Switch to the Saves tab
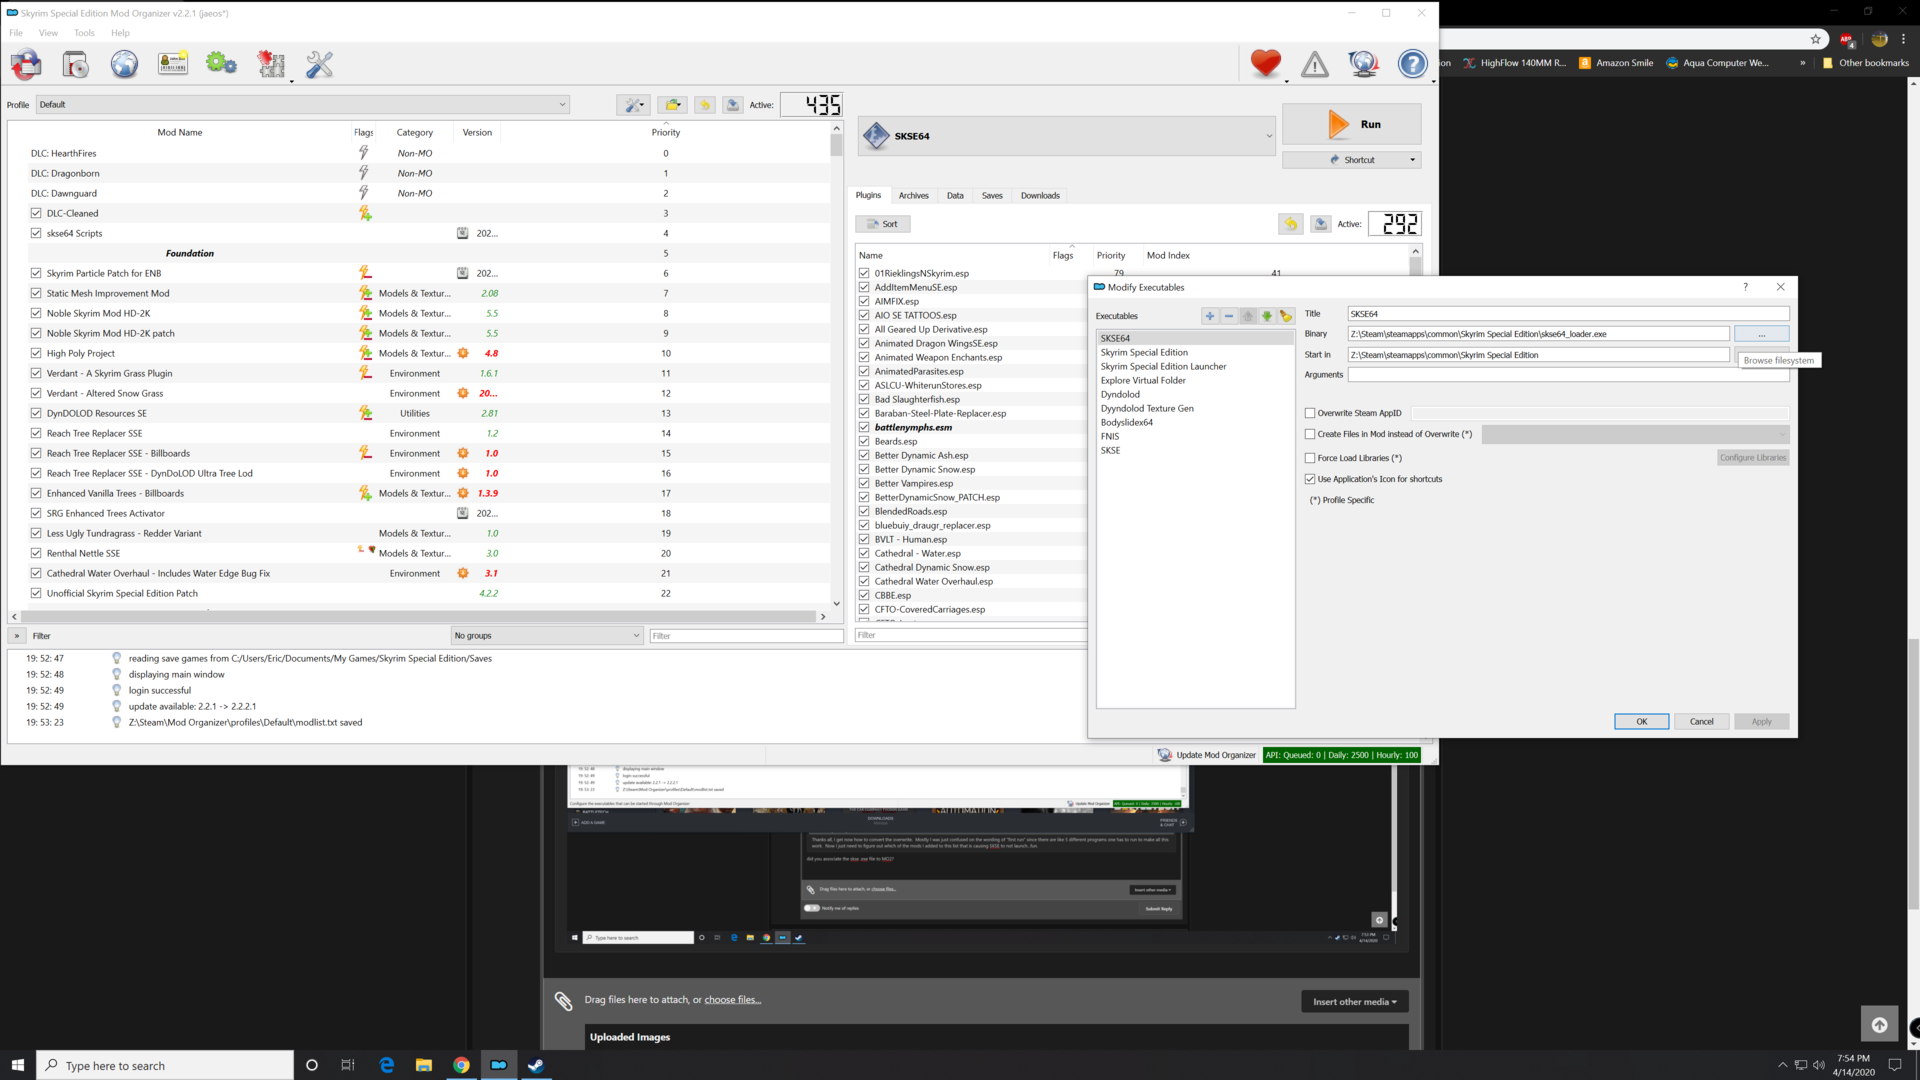 point(992,196)
